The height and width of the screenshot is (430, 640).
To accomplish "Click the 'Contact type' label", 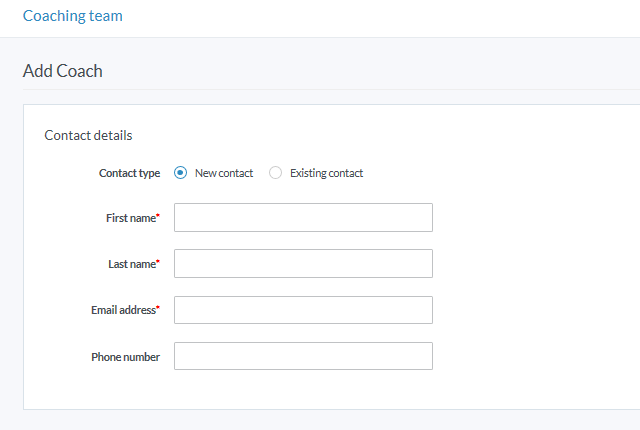I will [129, 173].
